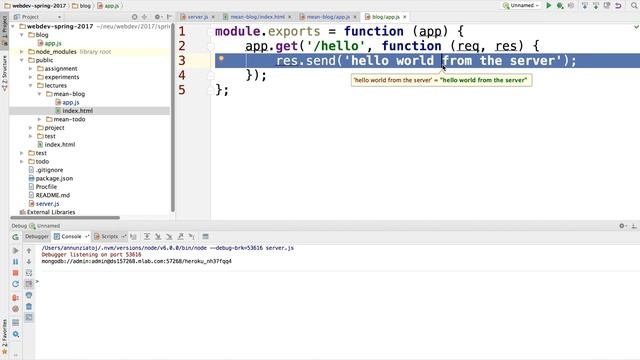The height and width of the screenshot is (360, 640).
Task: Toggle soft-wrap icon in the console sidebar
Action: pos(29,273)
